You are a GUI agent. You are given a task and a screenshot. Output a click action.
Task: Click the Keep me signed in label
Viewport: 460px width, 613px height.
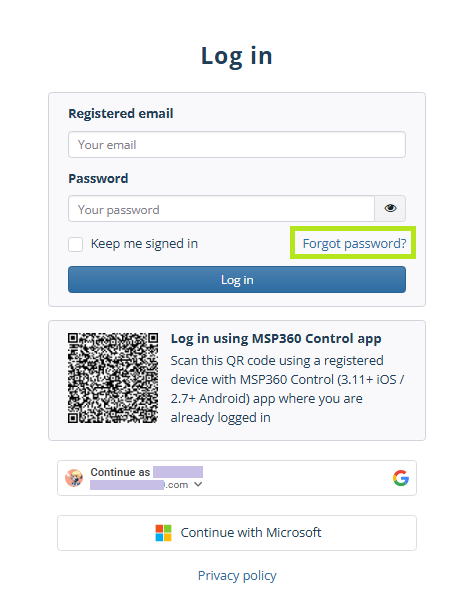click(x=144, y=244)
